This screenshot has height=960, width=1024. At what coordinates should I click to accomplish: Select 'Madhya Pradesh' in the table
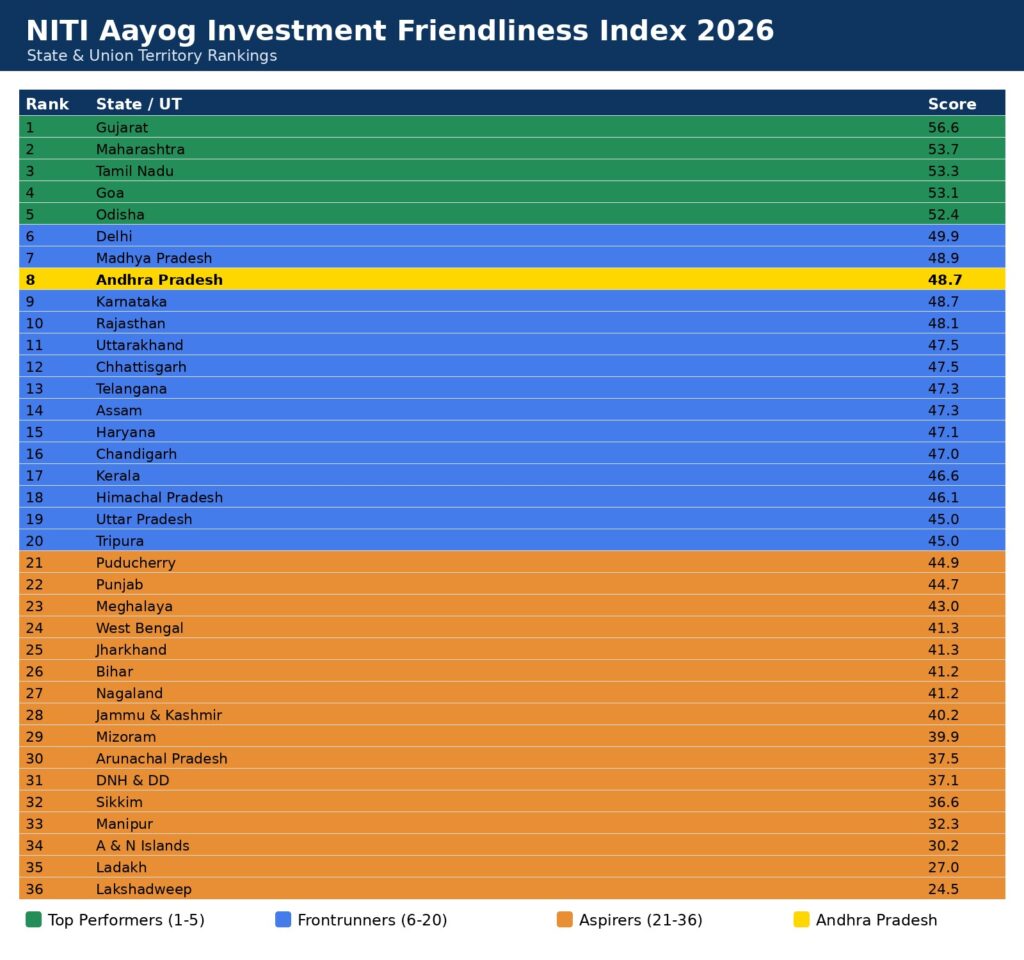coord(154,258)
